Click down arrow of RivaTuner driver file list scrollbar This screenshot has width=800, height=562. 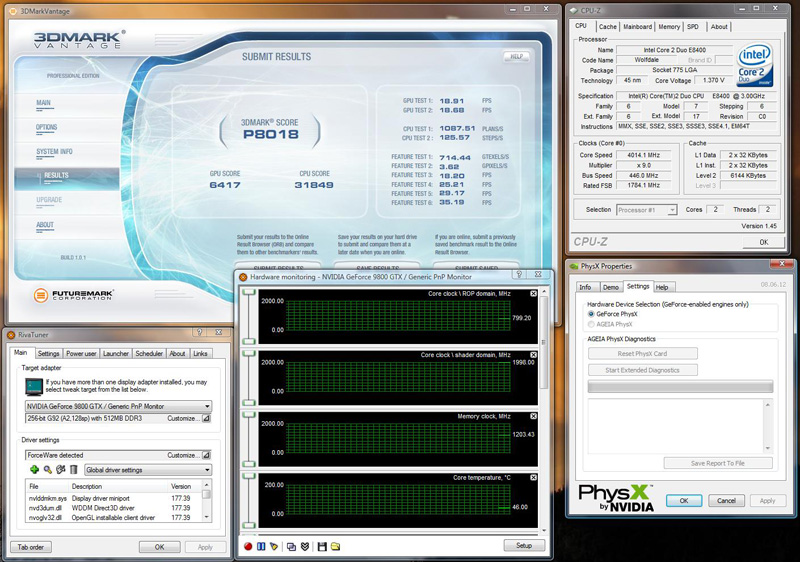tap(207, 517)
